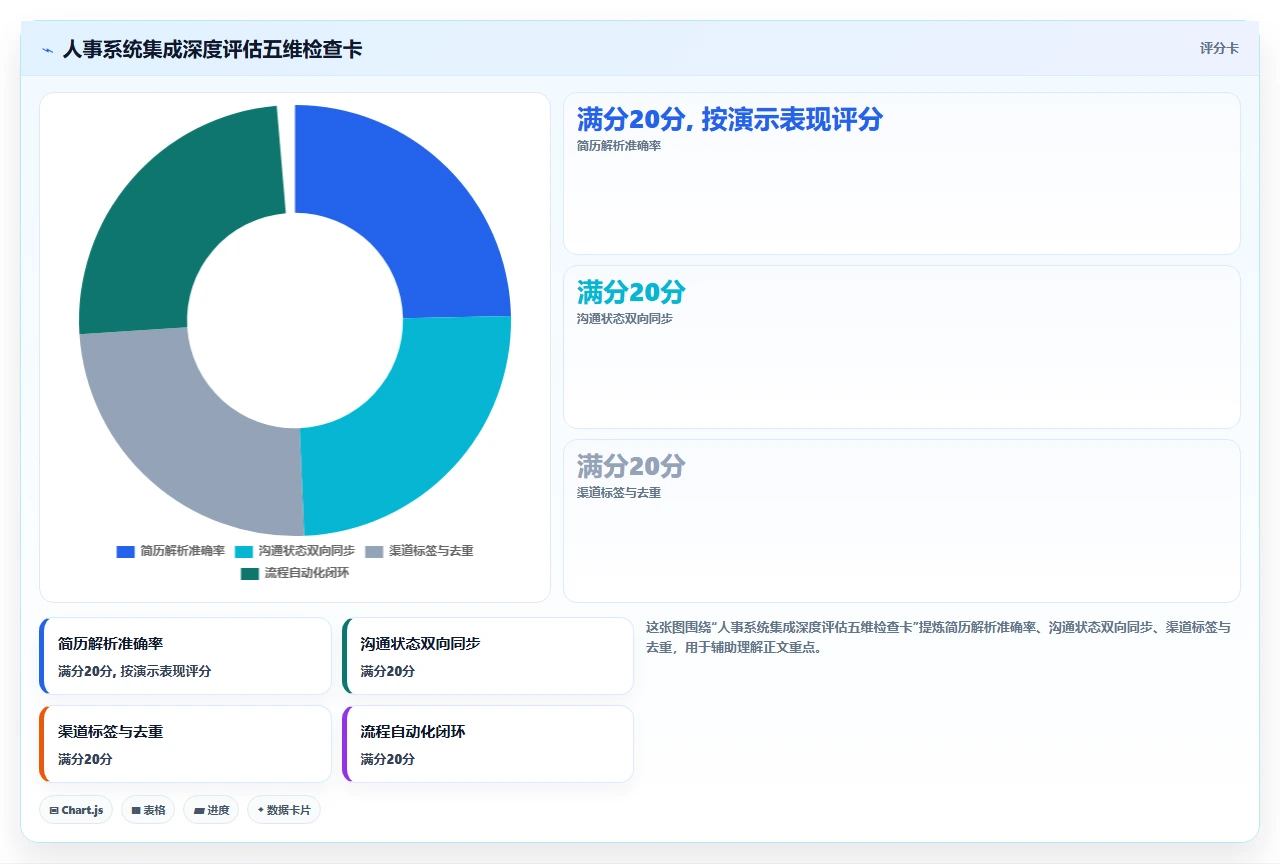Click the 数据卡片 tag
The height and width of the screenshot is (864, 1280).
[284, 810]
